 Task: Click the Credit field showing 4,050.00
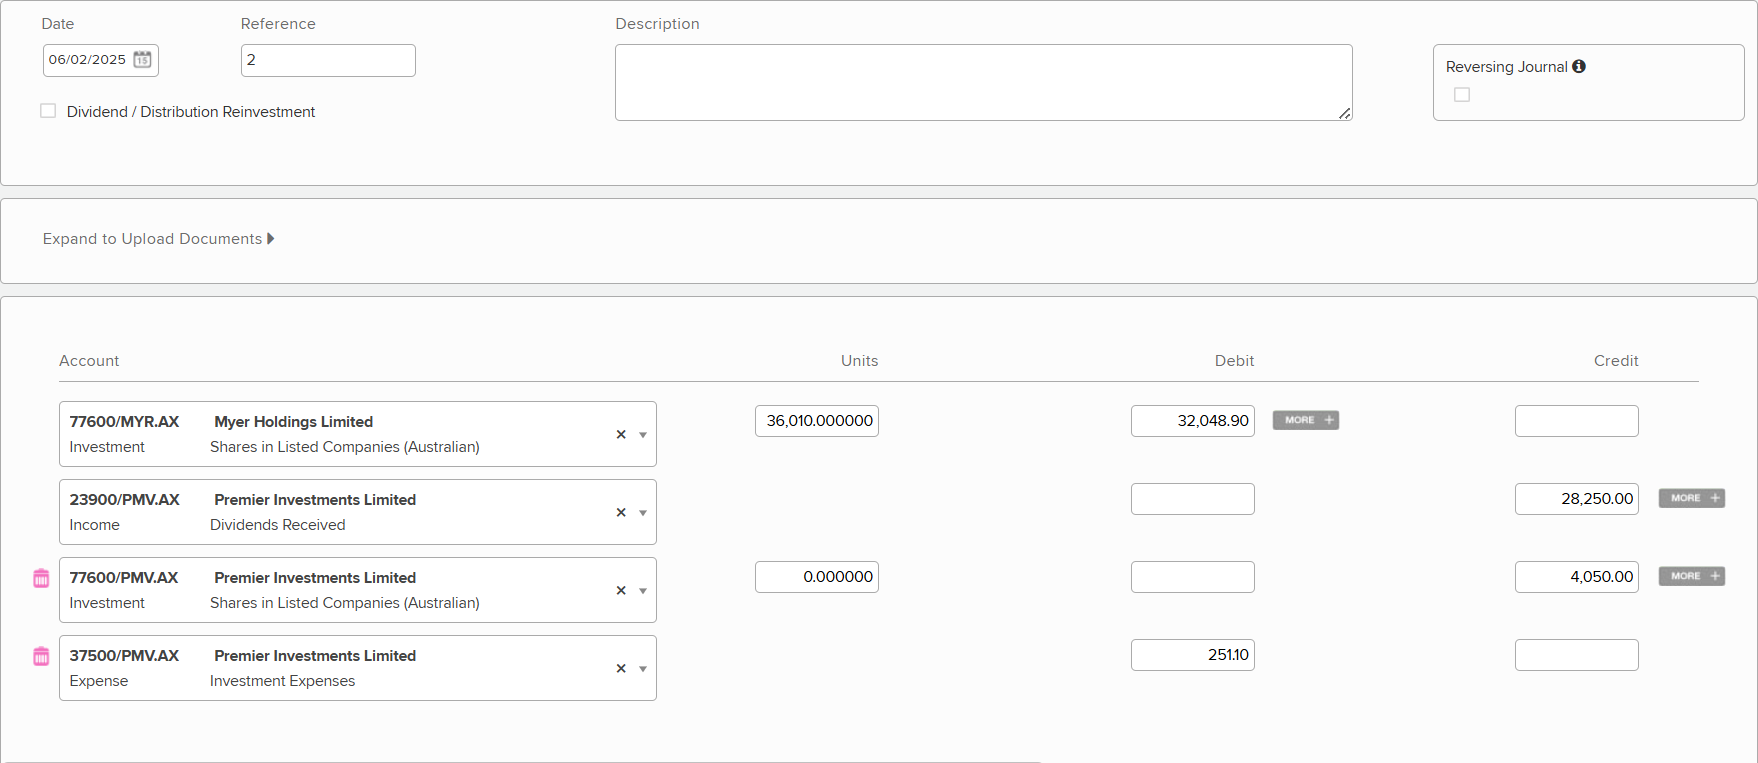click(1577, 577)
